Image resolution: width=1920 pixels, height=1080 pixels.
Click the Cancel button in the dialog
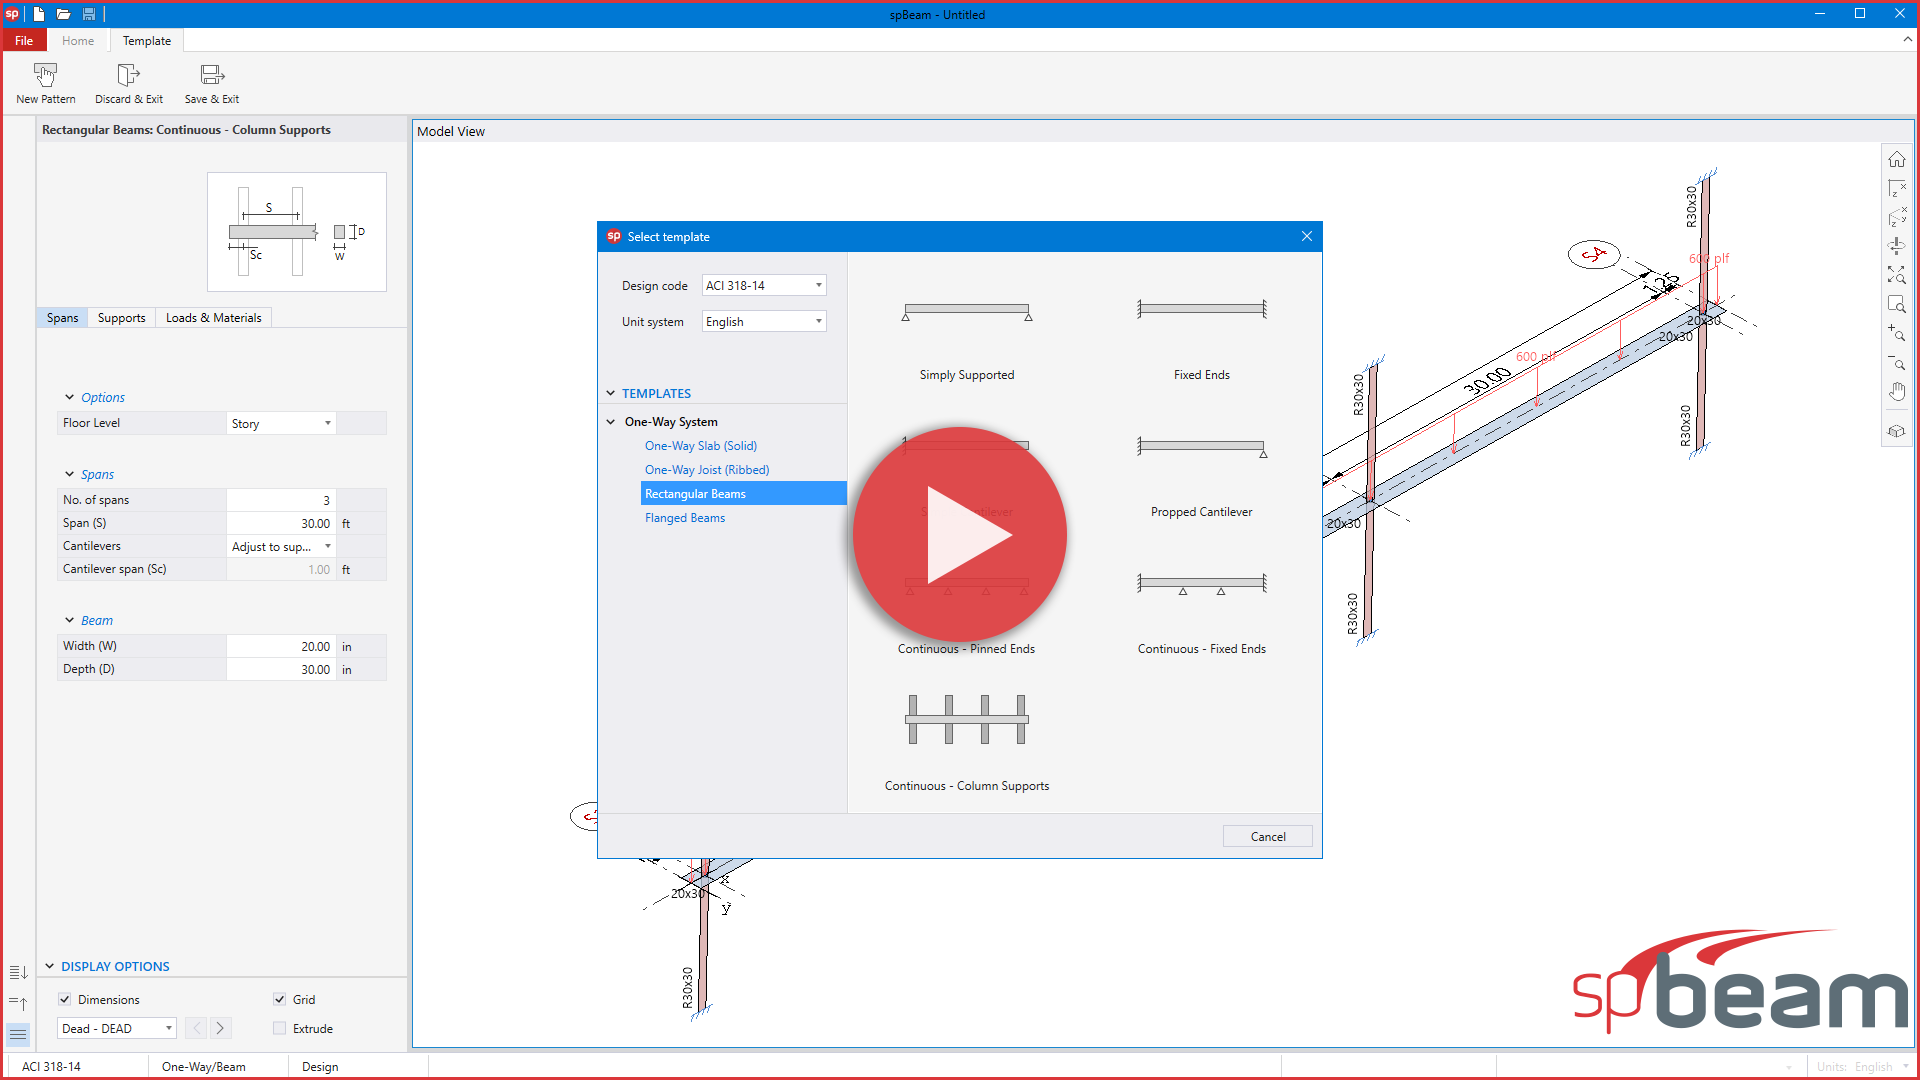tap(1267, 836)
